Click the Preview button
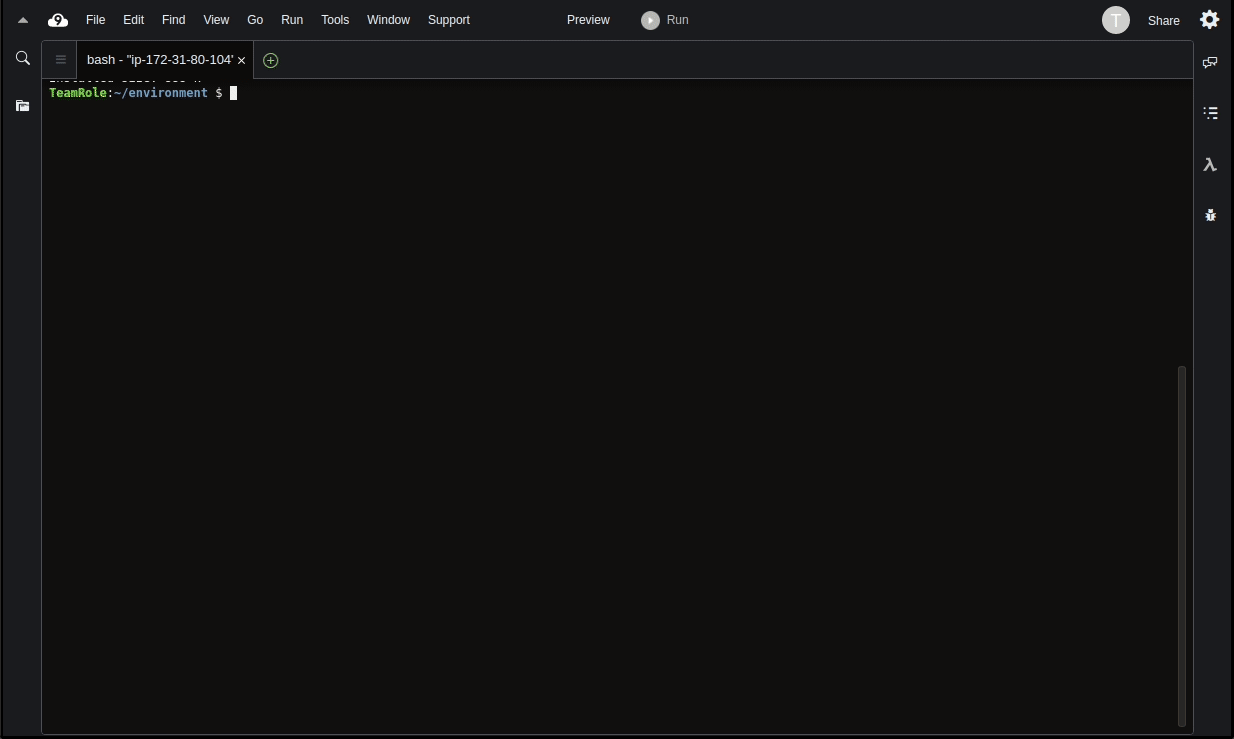1234x739 pixels. (588, 20)
